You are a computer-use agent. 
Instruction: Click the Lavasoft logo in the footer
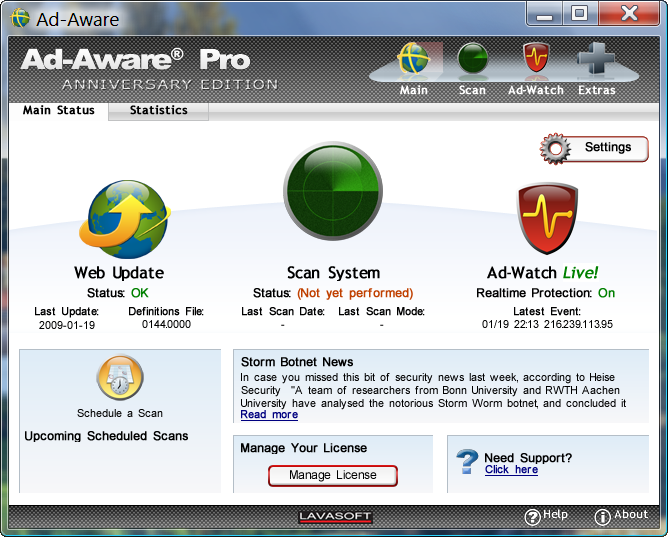pyautogui.click(x=335, y=517)
